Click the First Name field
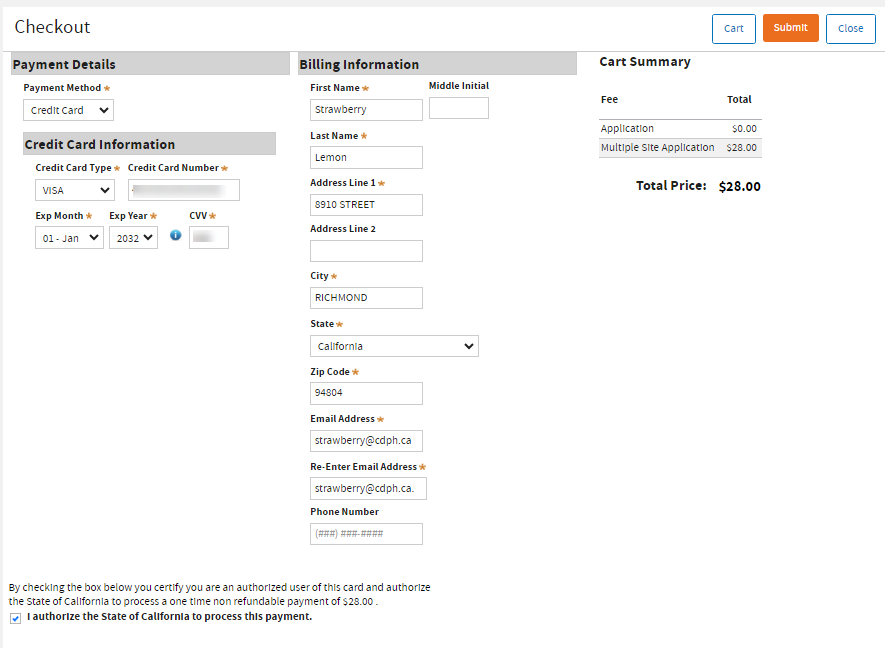This screenshot has height=648, width=885. 366,110
